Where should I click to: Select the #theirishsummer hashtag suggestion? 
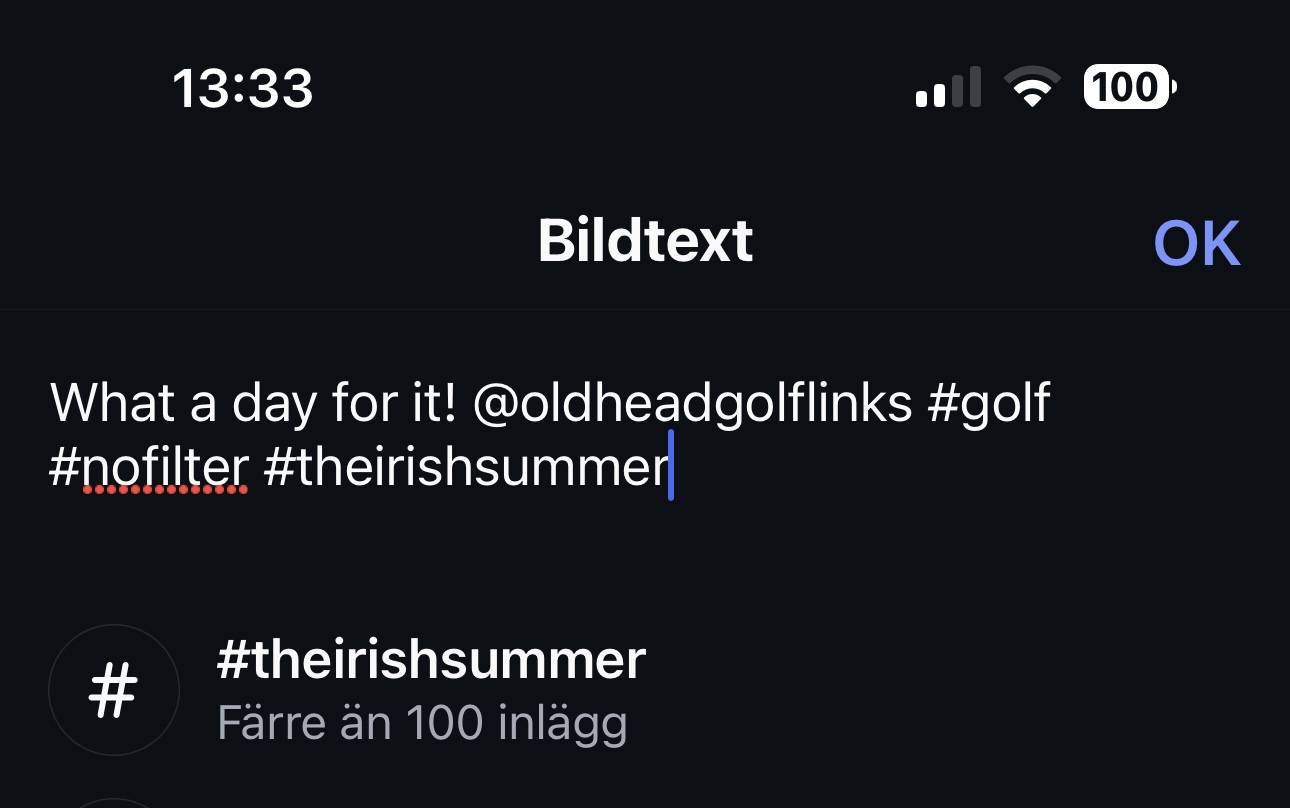pos(645,690)
